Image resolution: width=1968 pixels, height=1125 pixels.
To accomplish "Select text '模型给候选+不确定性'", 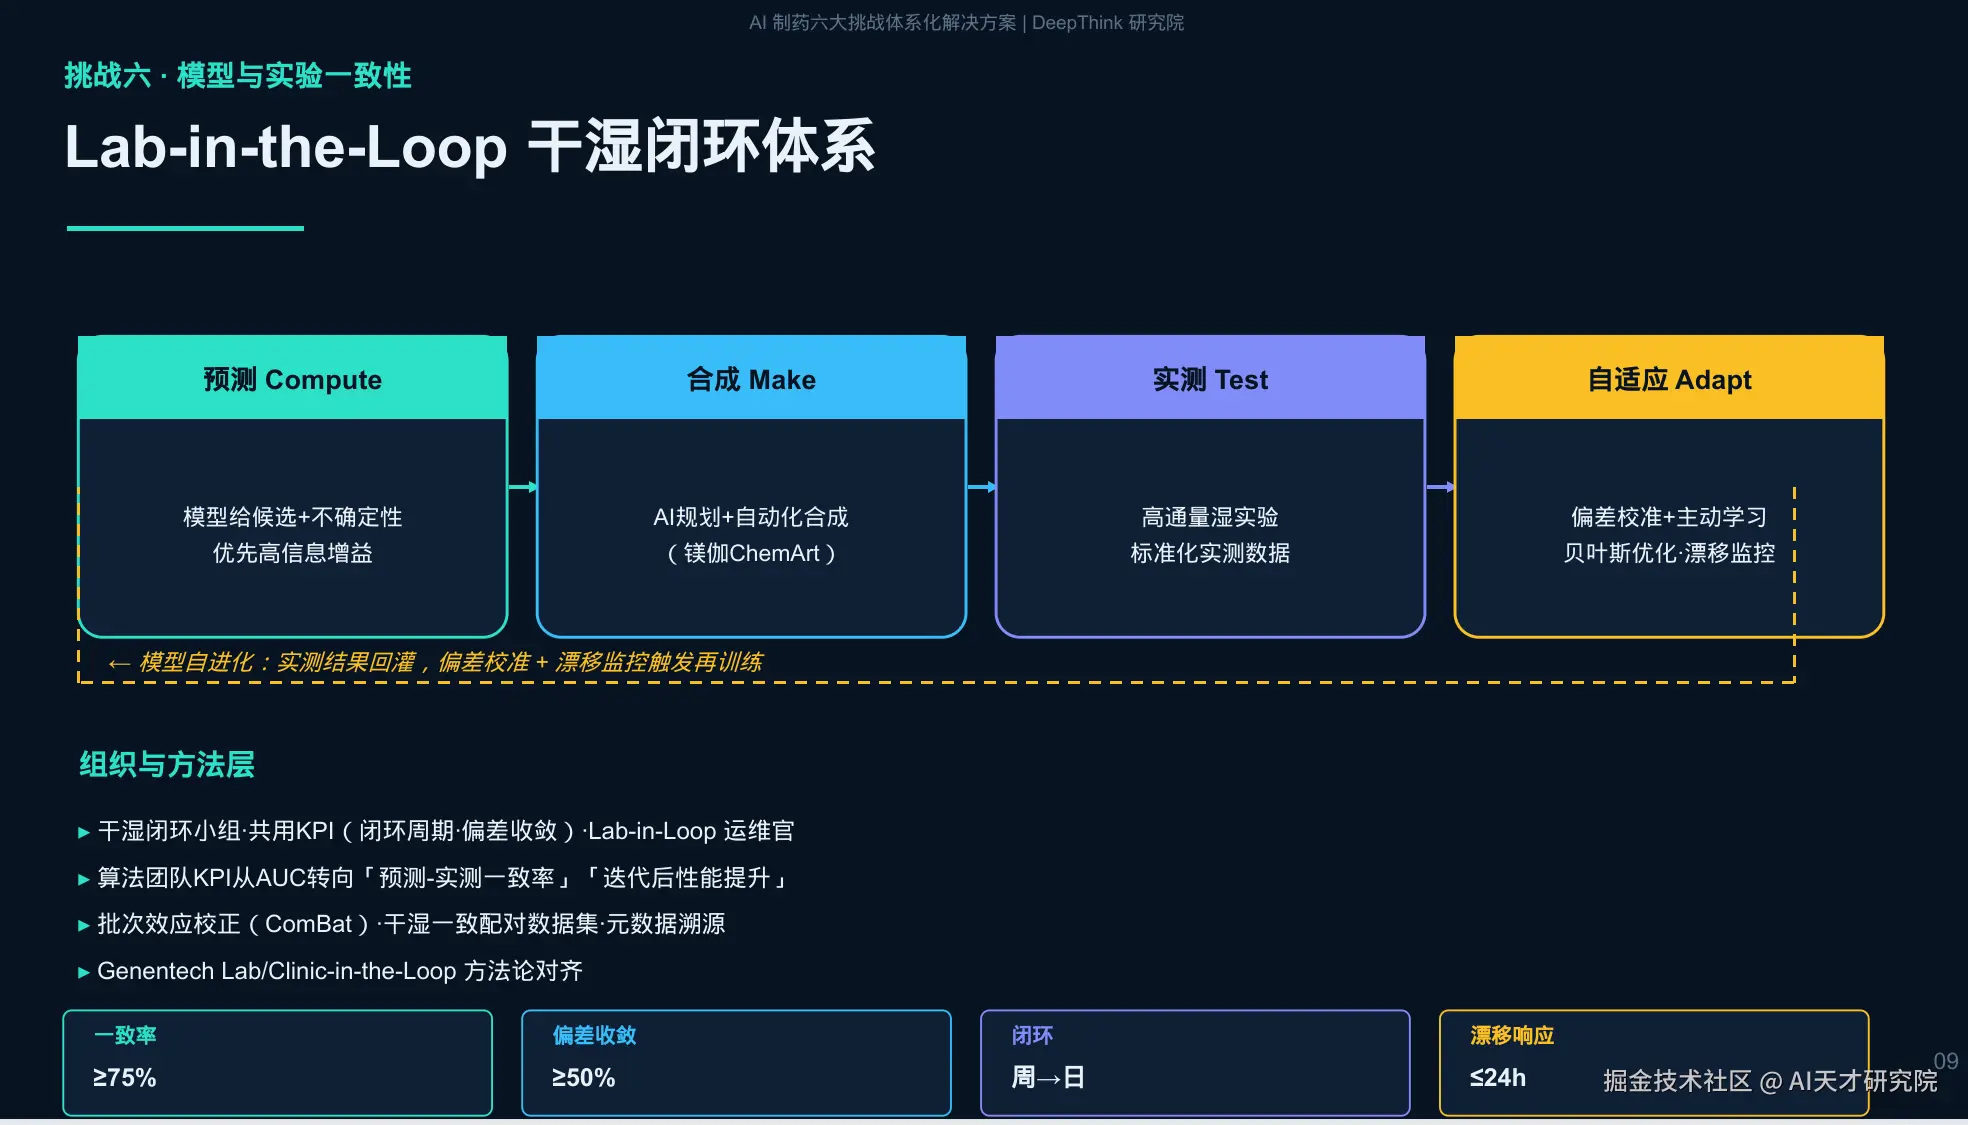I will point(293,517).
